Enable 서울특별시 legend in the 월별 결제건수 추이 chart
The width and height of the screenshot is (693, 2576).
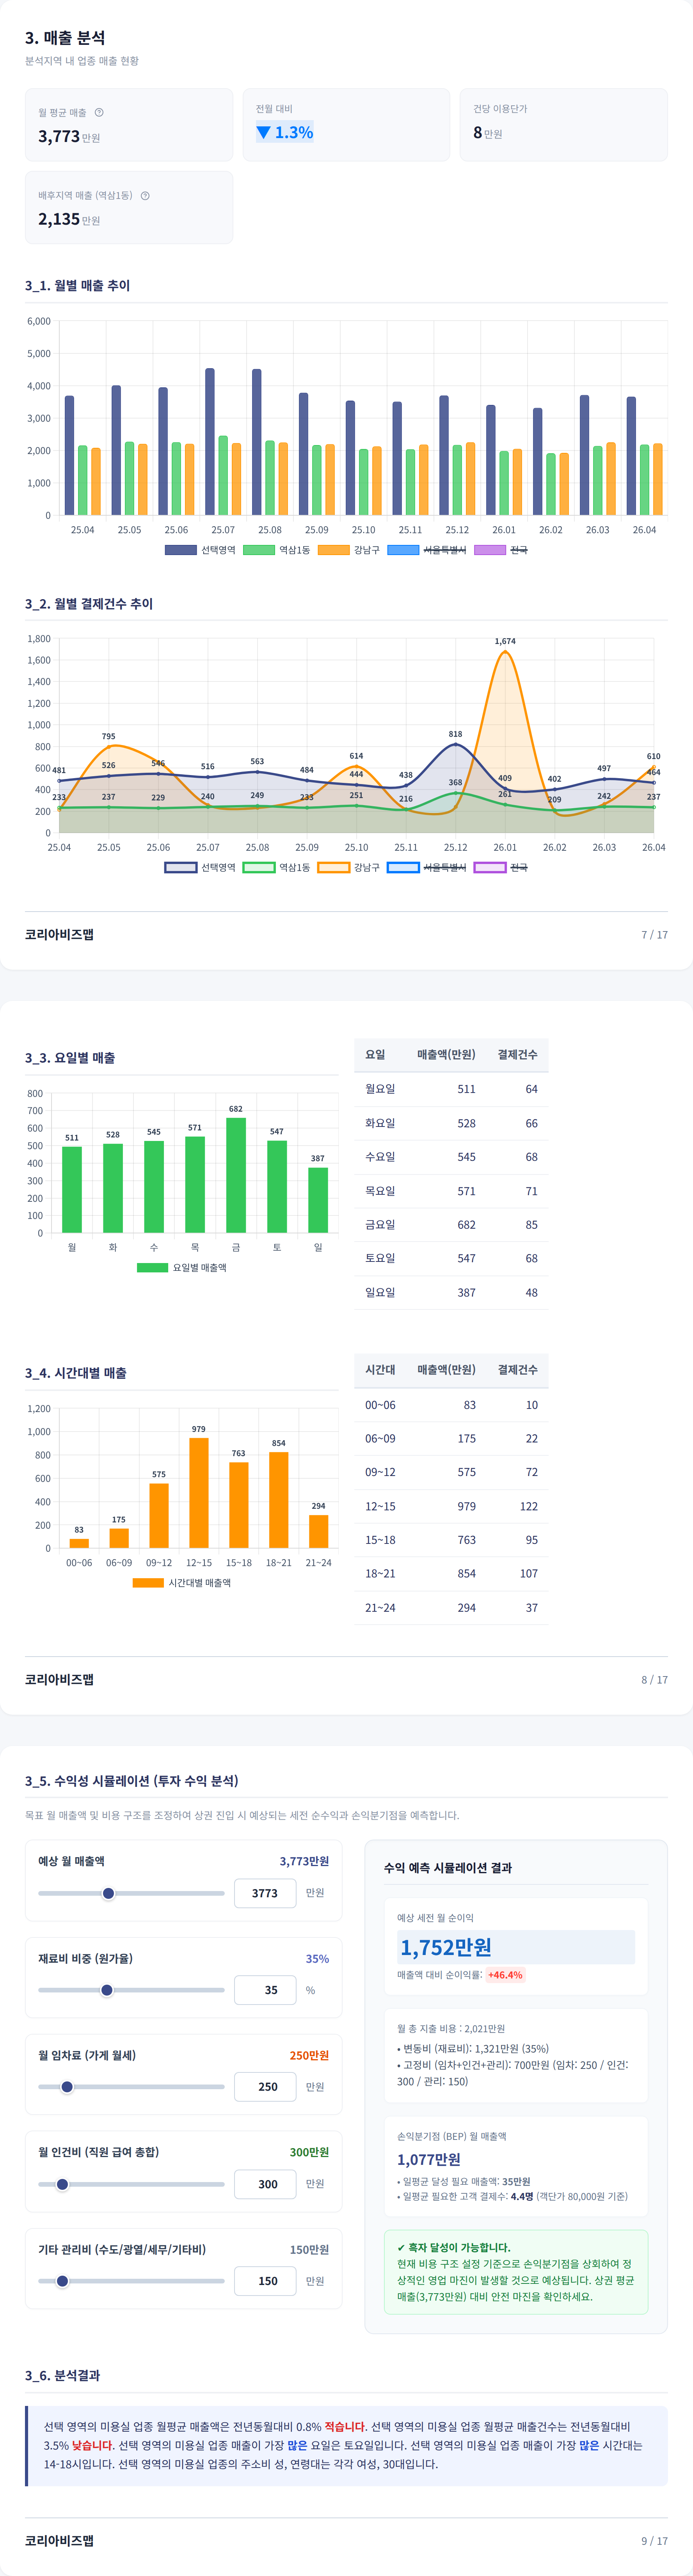427,867
